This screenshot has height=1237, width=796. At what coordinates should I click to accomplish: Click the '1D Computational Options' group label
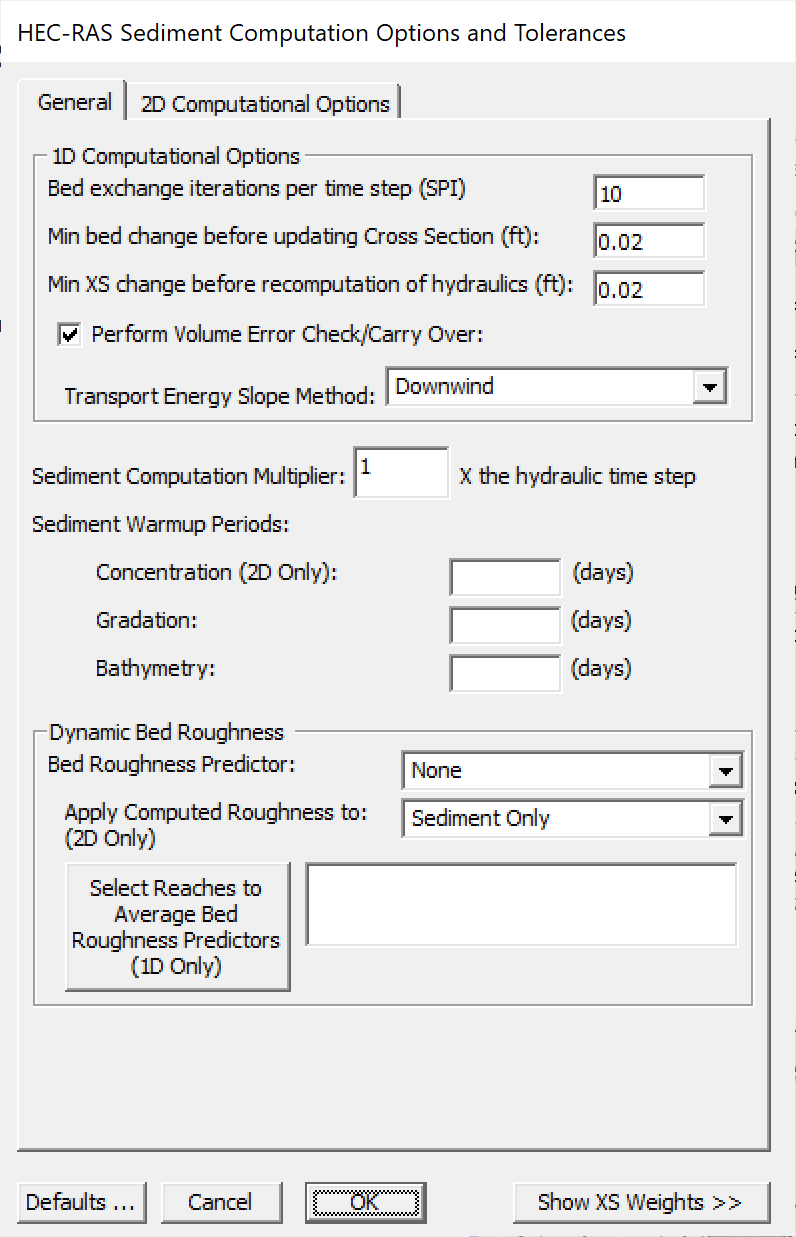176,156
